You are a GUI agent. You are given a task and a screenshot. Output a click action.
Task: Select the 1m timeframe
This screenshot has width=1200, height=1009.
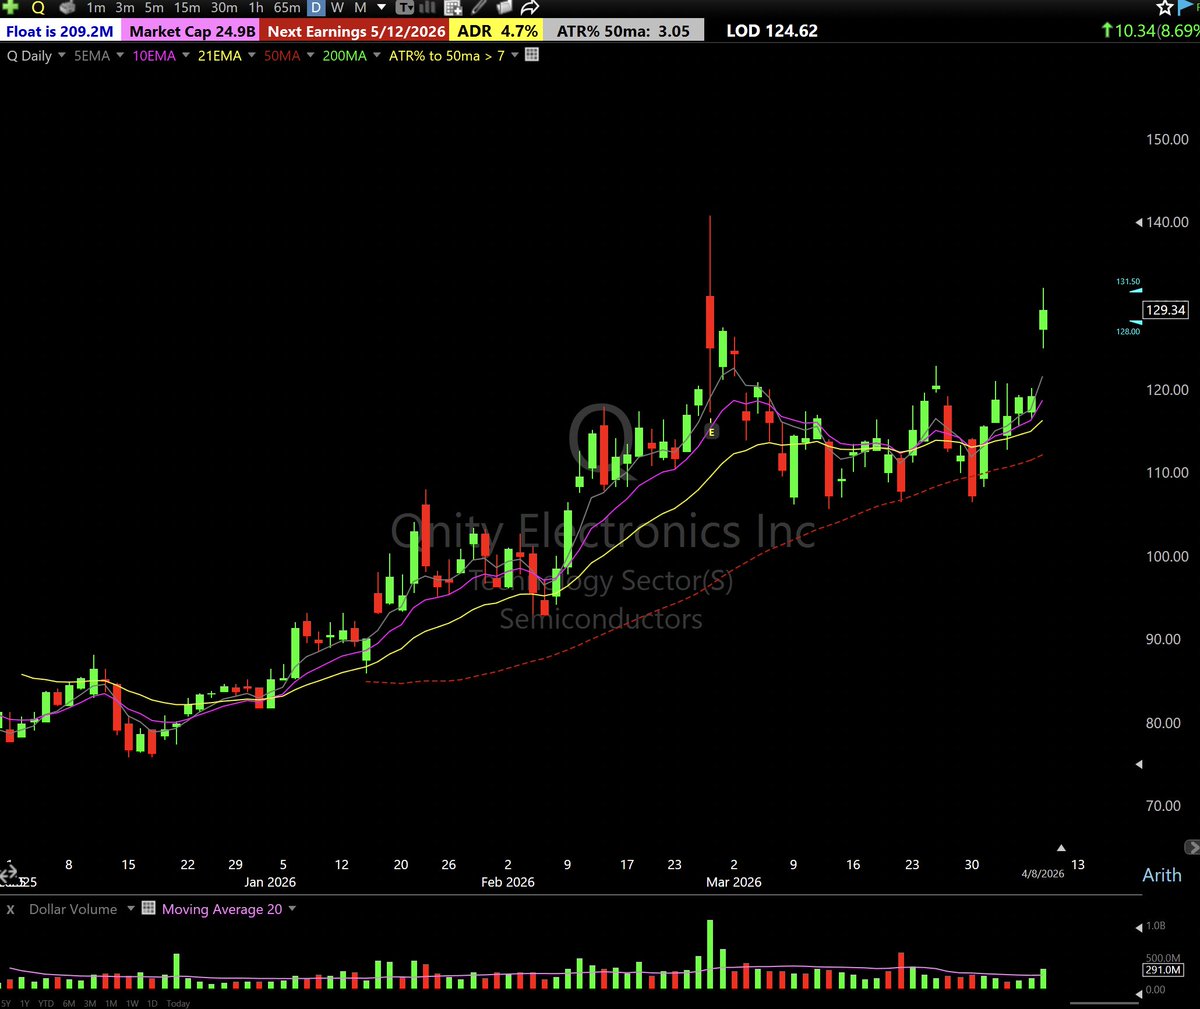95,7
